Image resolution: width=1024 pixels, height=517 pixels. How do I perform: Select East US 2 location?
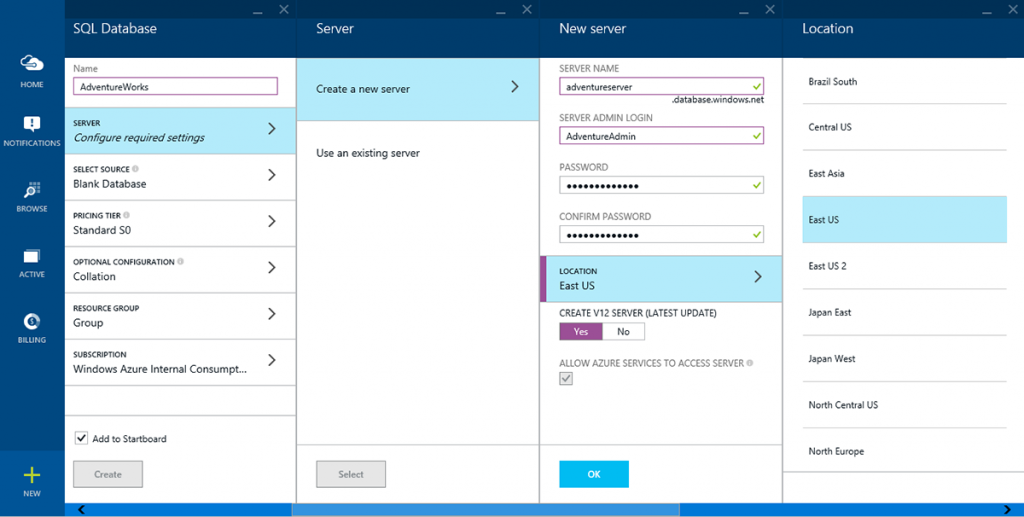904,266
